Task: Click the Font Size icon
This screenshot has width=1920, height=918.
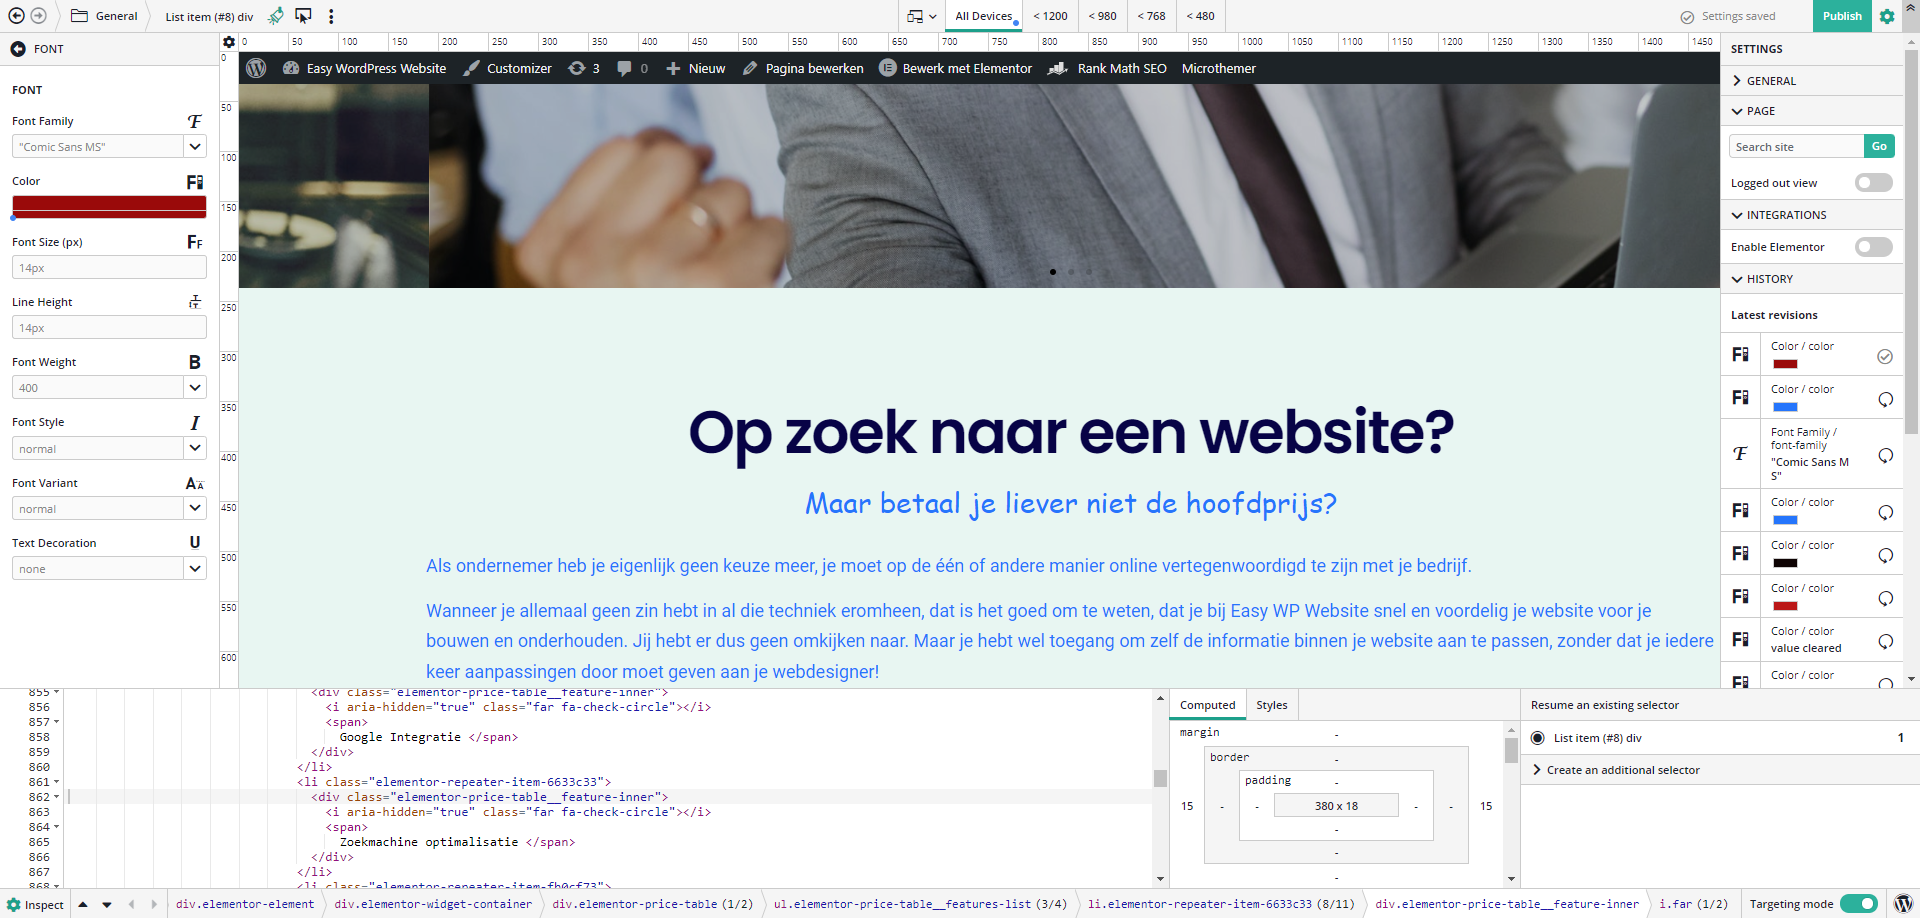Action: (195, 242)
